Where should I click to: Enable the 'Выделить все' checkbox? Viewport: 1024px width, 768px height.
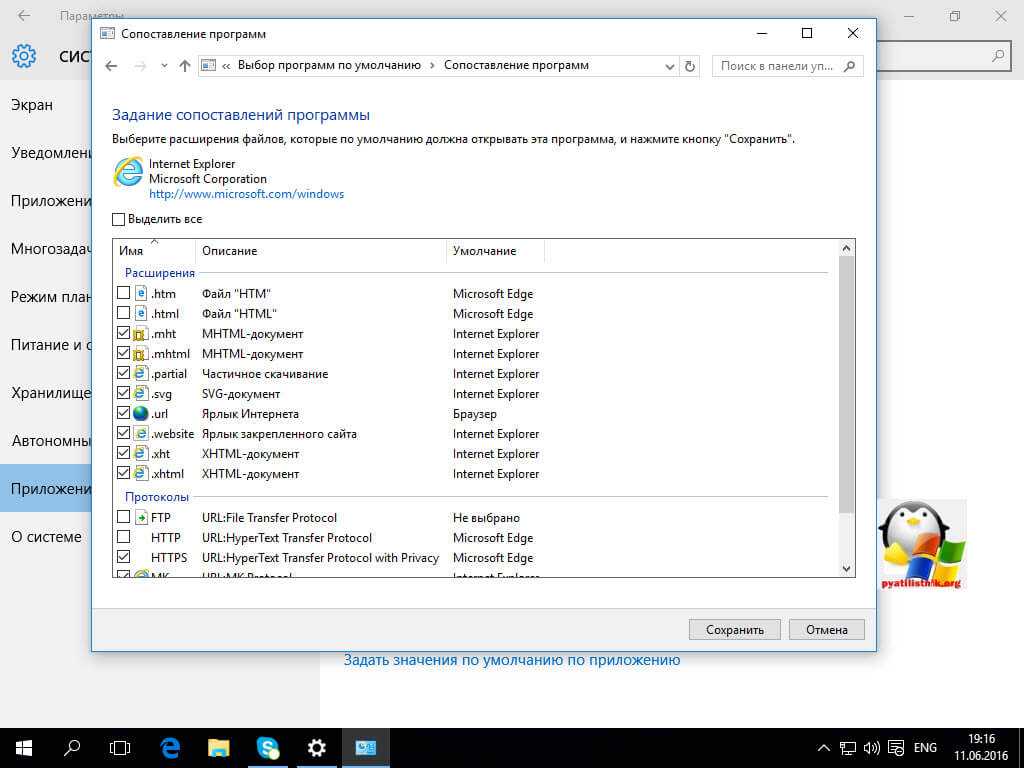[x=119, y=219]
